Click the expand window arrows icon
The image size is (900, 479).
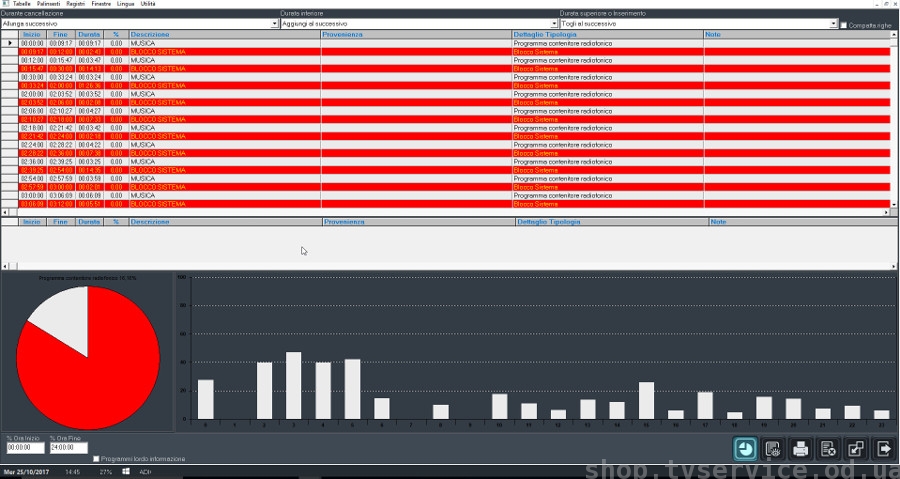pos(856,449)
